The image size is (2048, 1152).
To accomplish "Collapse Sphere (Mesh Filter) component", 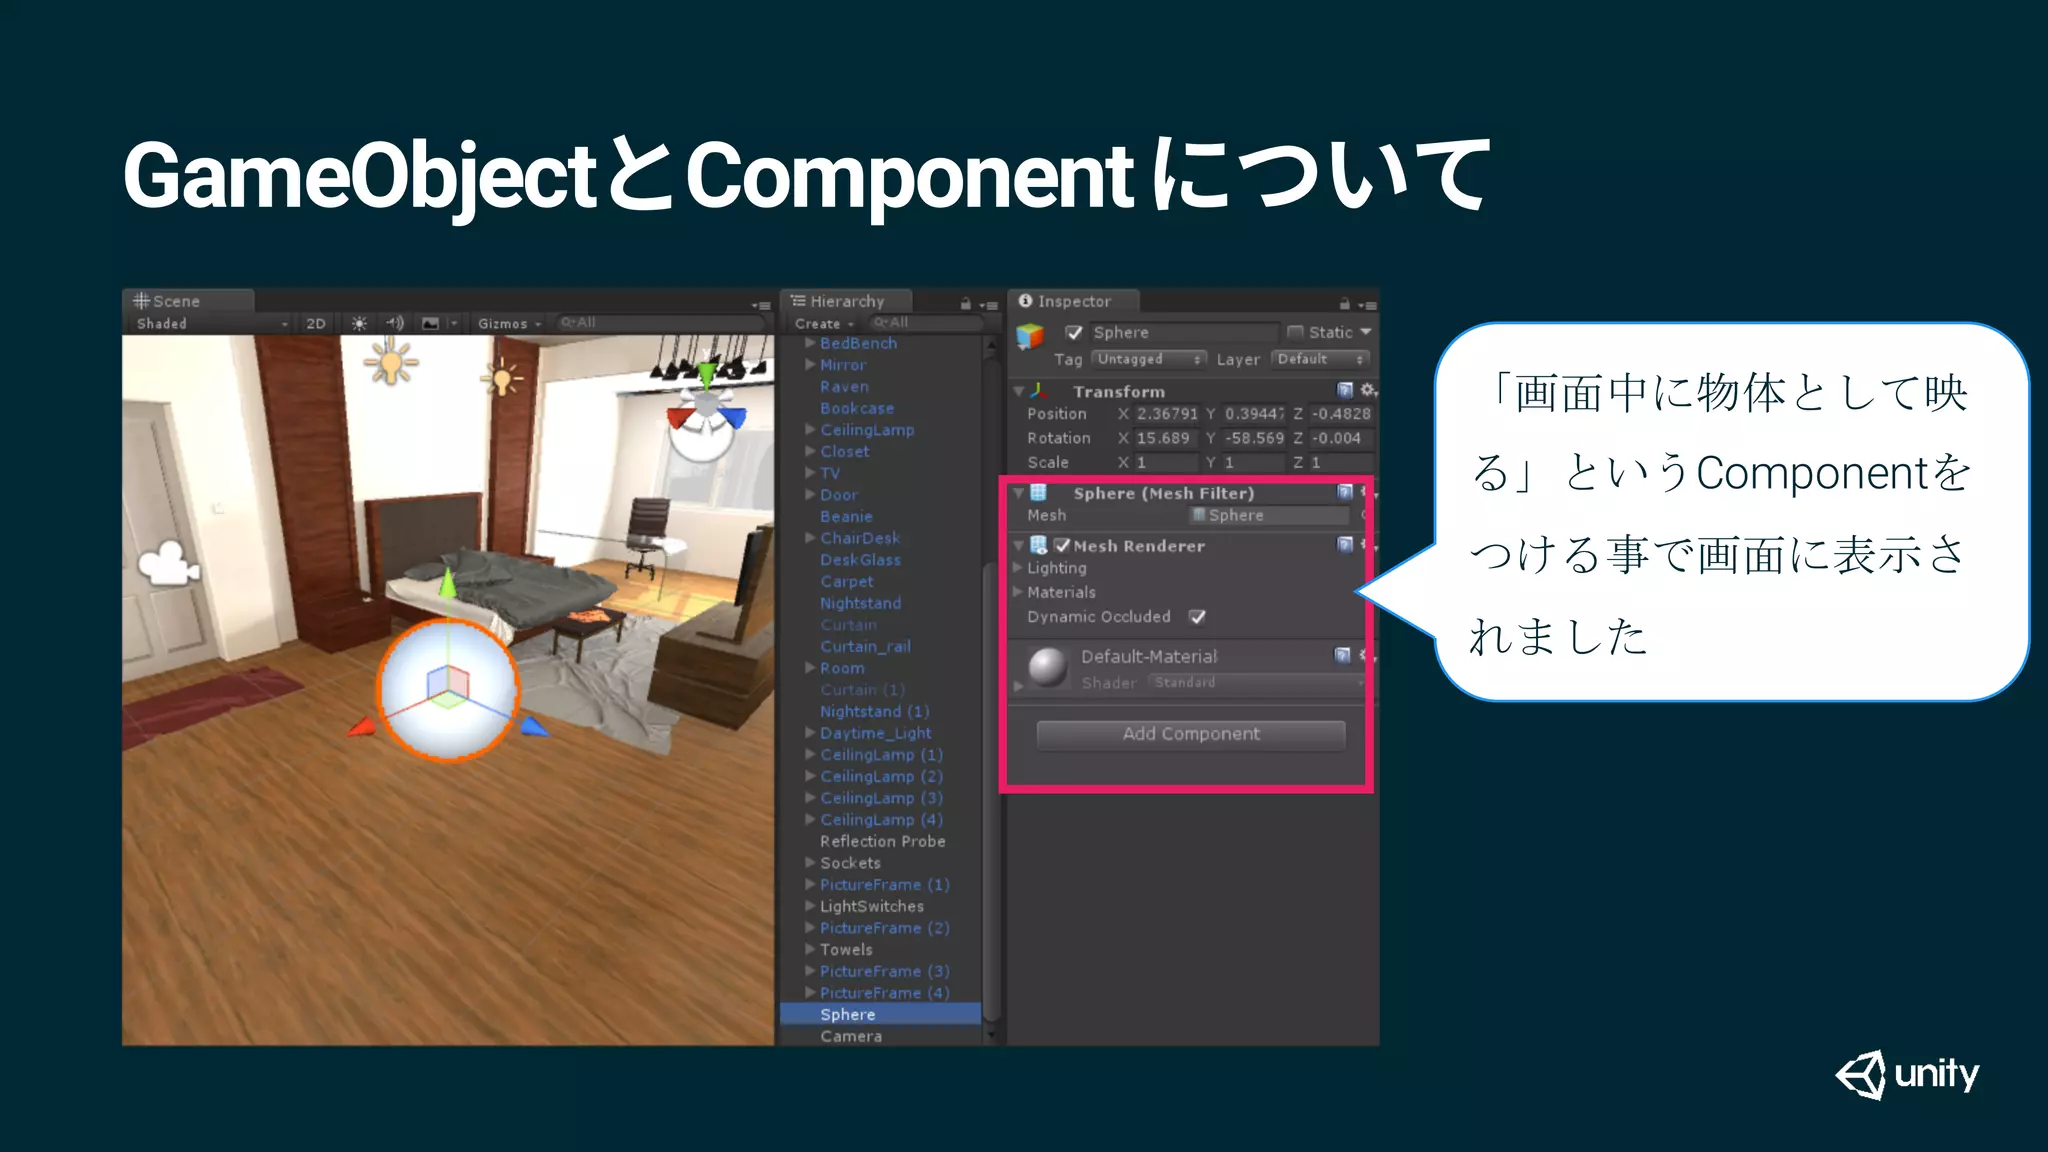I will [x=1018, y=493].
